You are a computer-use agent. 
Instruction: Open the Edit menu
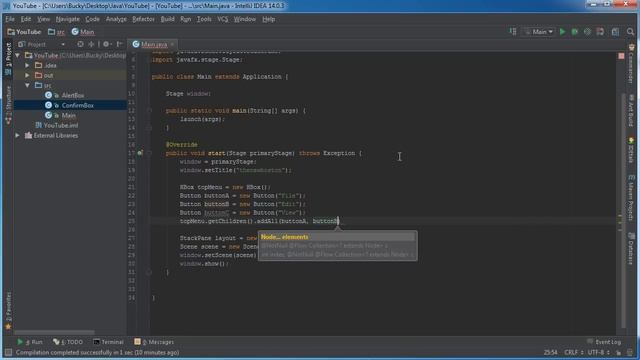pos(26,19)
